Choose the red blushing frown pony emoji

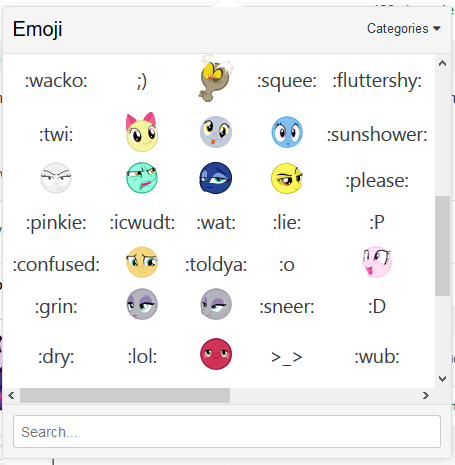click(216, 354)
